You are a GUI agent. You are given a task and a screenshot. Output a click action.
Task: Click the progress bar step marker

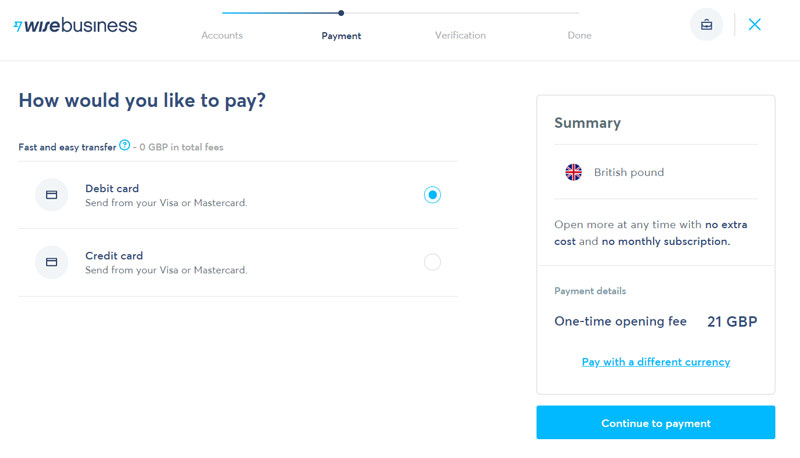point(341,13)
